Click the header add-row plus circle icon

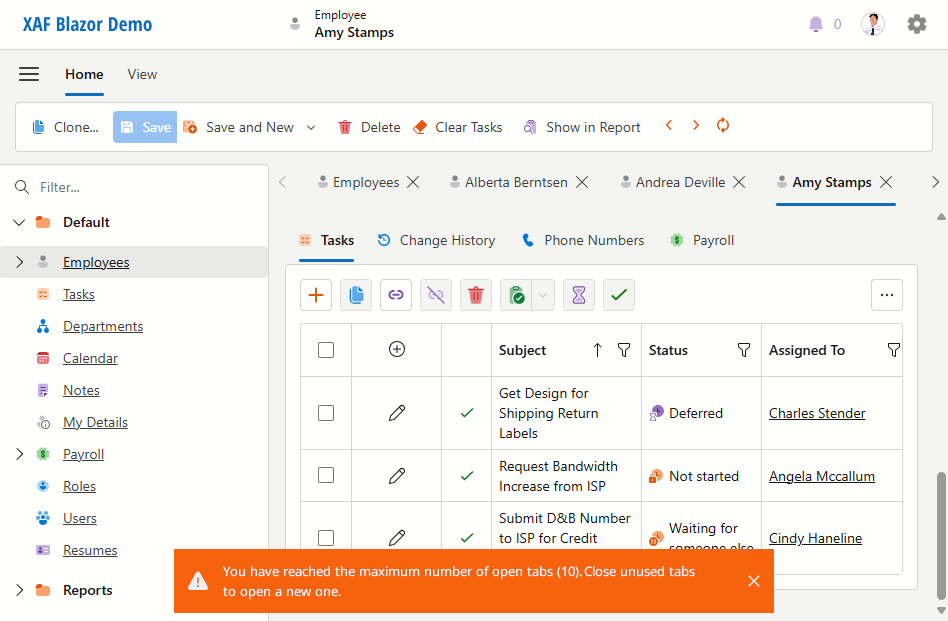pyautogui.click(x=397, y=349)
